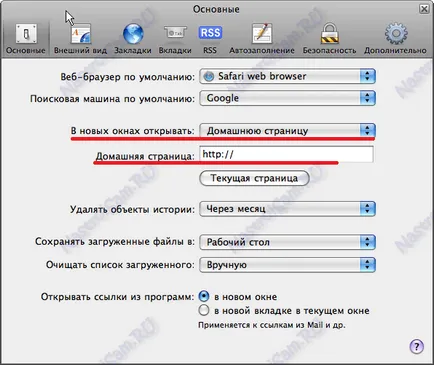The width and height of the screenshot is (434, 365).
Task: Open the Внешний вид preferences pane
Action: 80,39
